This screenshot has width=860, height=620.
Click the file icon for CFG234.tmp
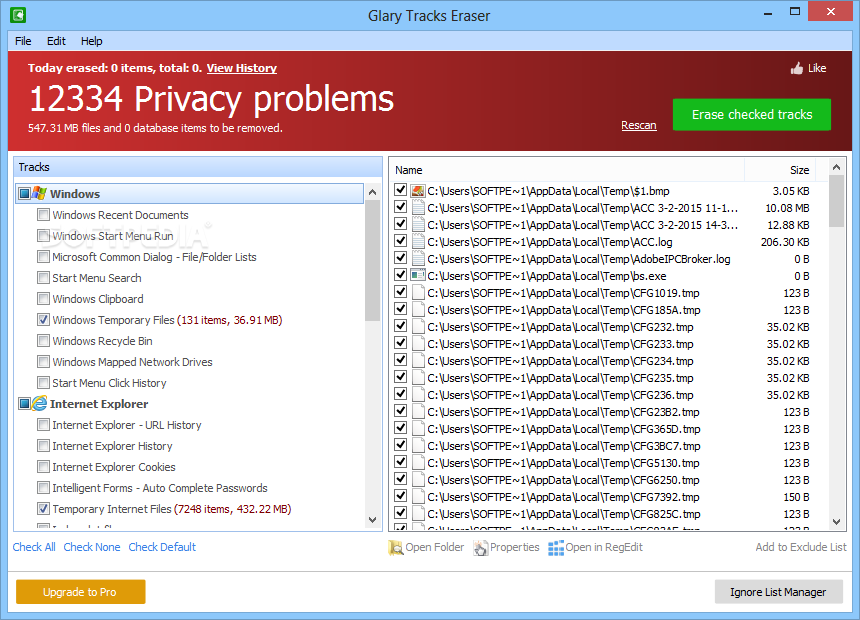[418, 360]
